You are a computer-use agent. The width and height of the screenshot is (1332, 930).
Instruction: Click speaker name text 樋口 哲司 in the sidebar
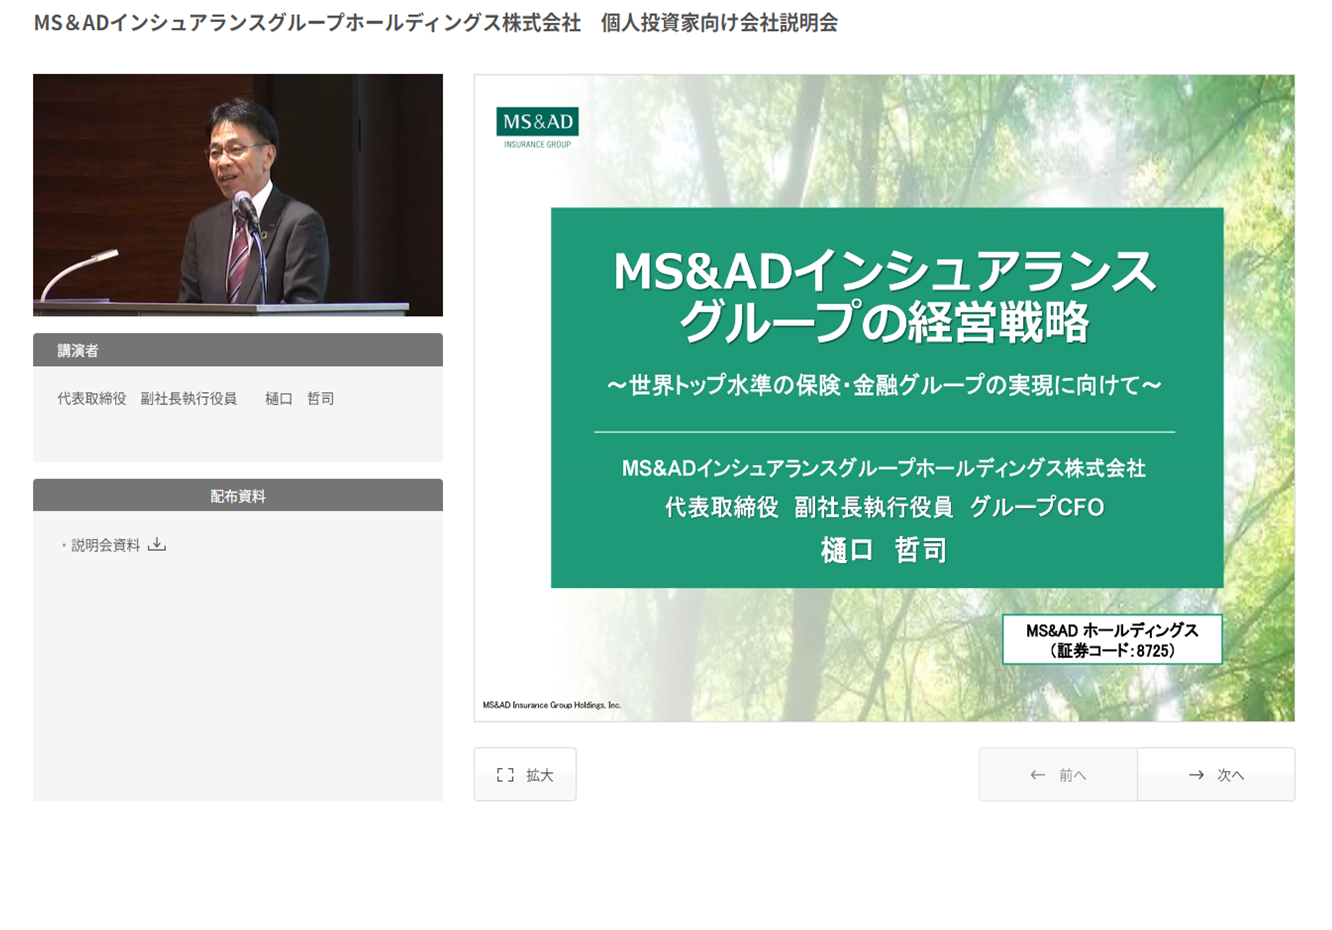click(x=300, y=398)
